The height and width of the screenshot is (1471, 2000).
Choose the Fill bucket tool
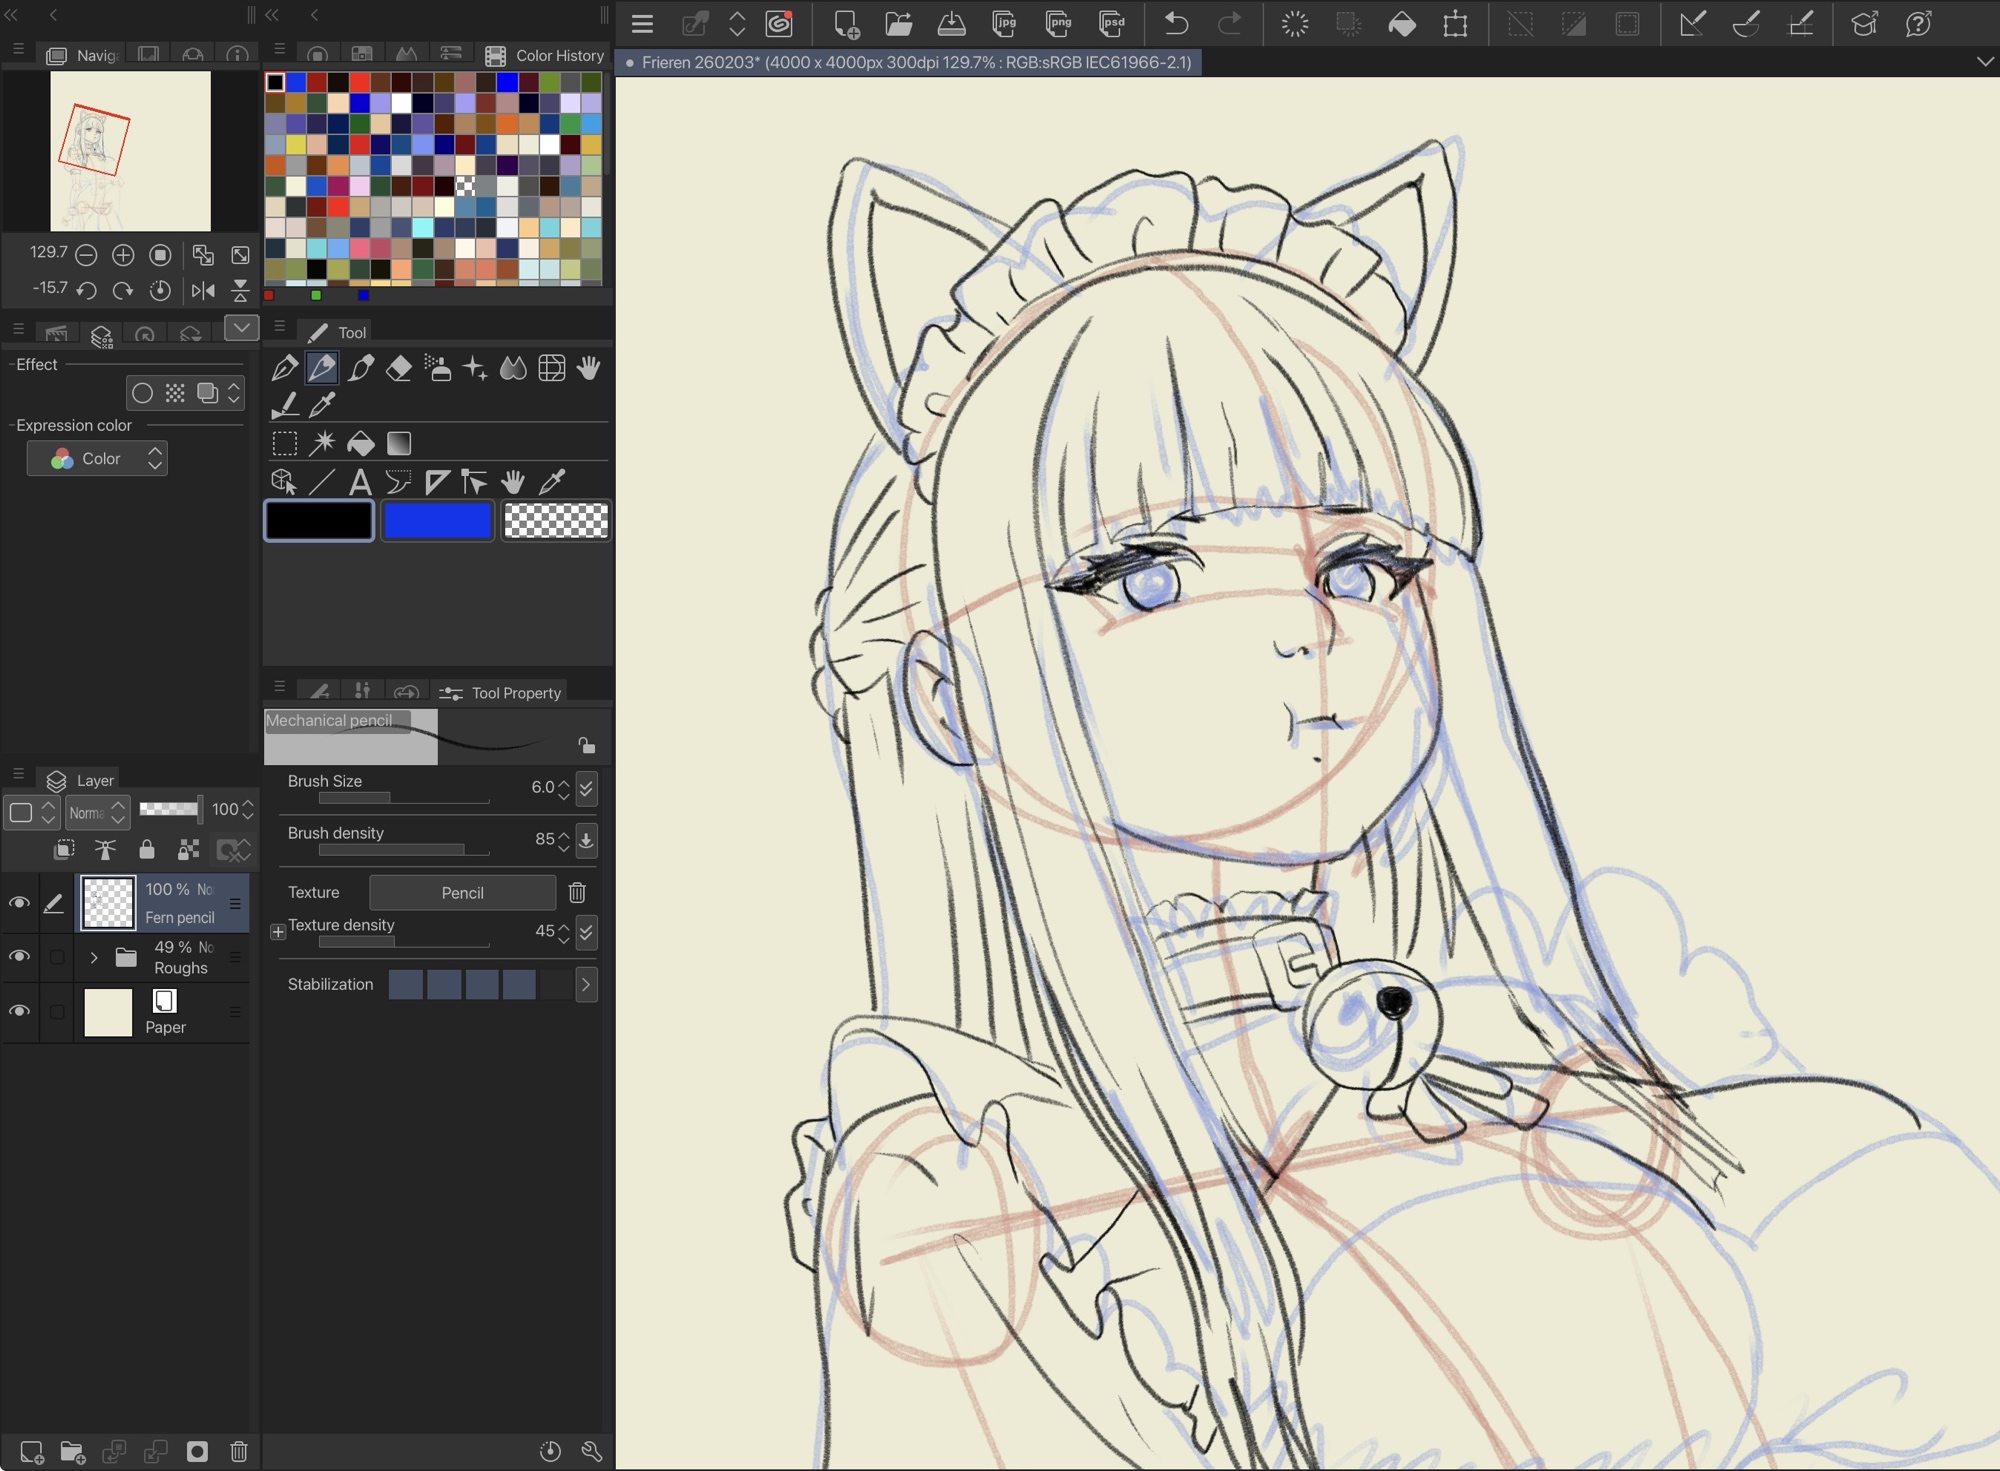click(x=360, y=443)
